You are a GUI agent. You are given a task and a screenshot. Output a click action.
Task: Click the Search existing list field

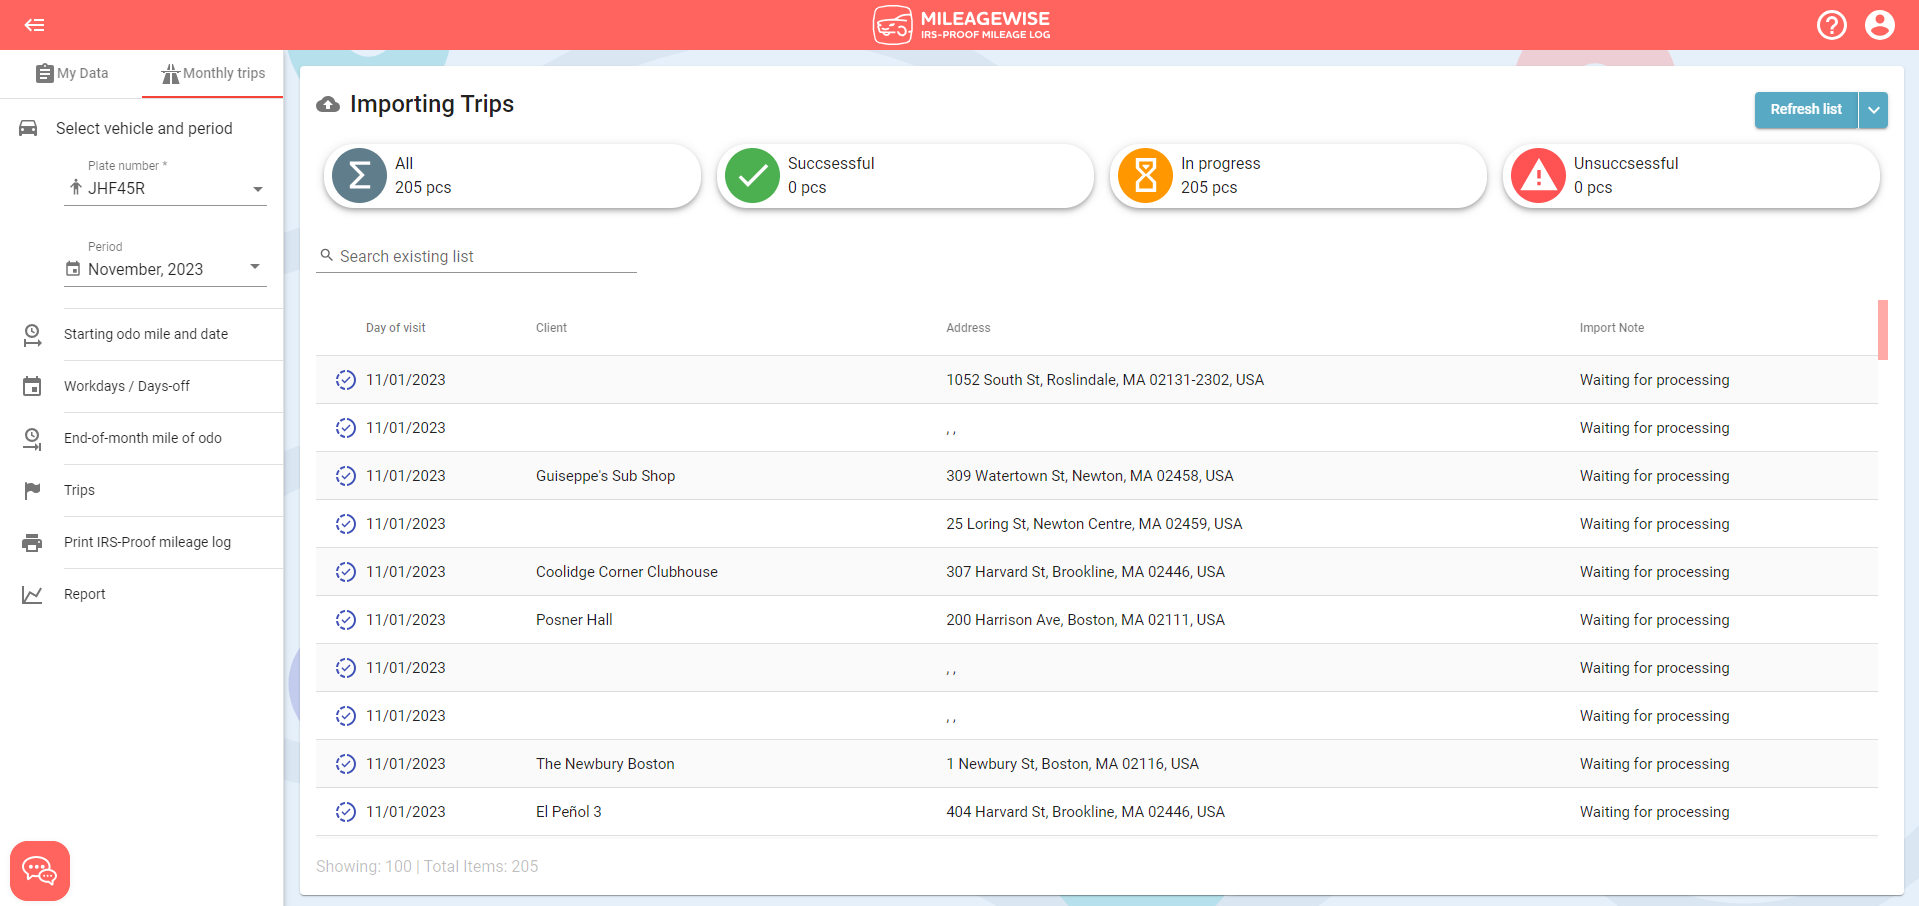coord(486,256)
